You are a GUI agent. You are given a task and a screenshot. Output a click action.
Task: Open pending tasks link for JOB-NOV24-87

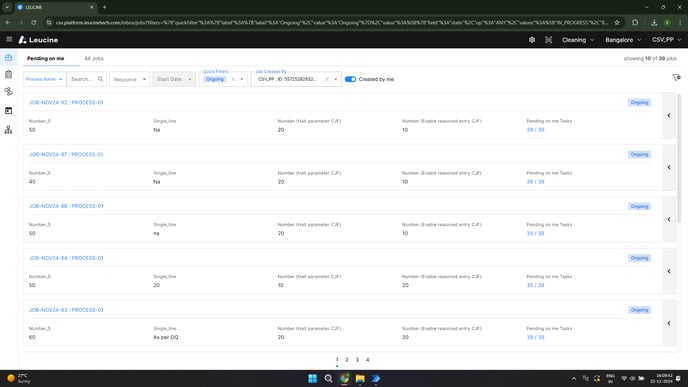pyautogui.click(x=535, y=182)
